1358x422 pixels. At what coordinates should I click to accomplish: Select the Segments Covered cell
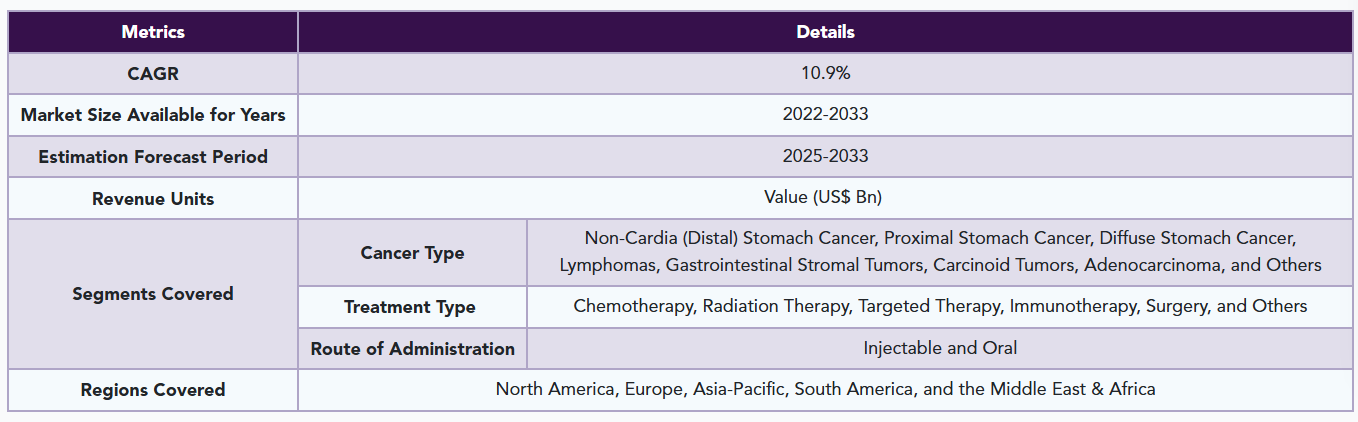pyautogui.click(x=153, y=294)
